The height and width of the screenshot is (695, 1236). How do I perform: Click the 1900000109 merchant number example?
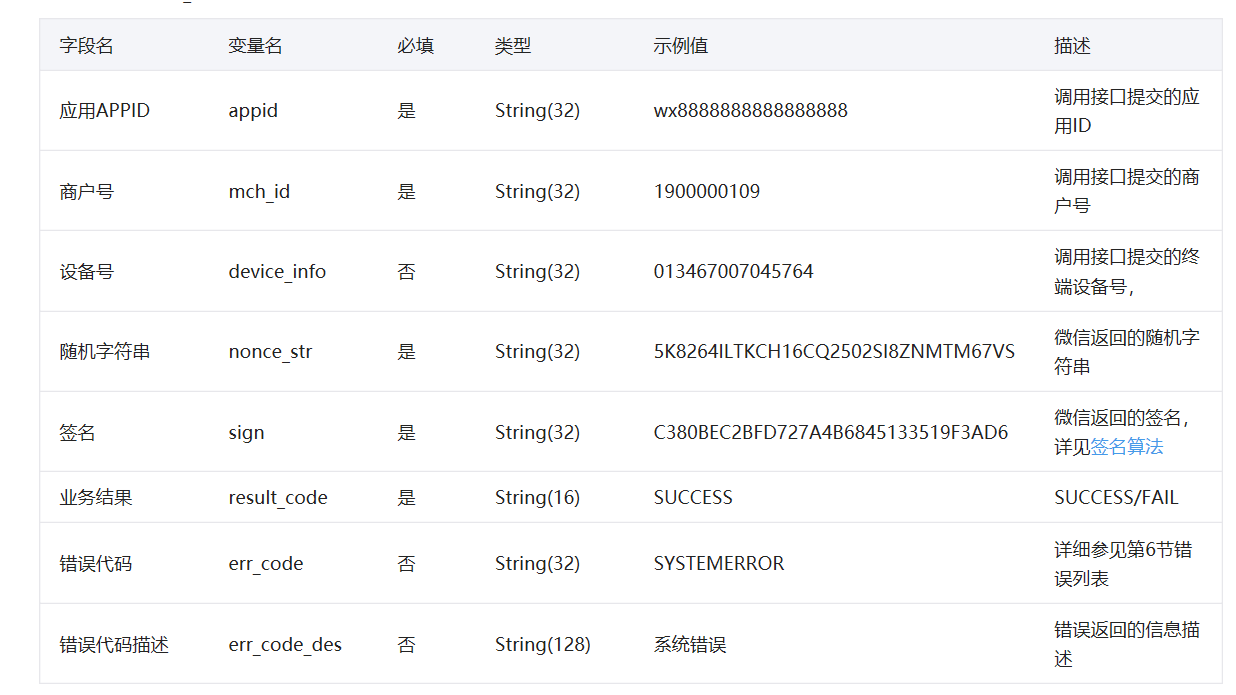pyautogui.click(x=706, y=191)
